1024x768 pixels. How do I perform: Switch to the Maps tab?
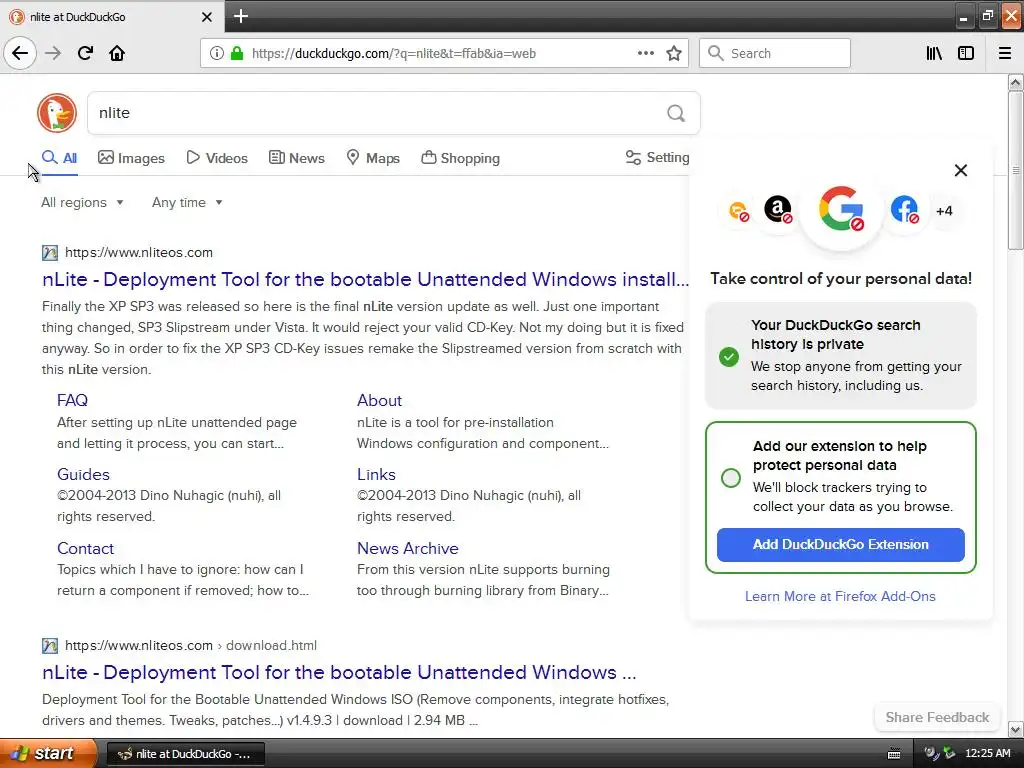tap(373, 158)
